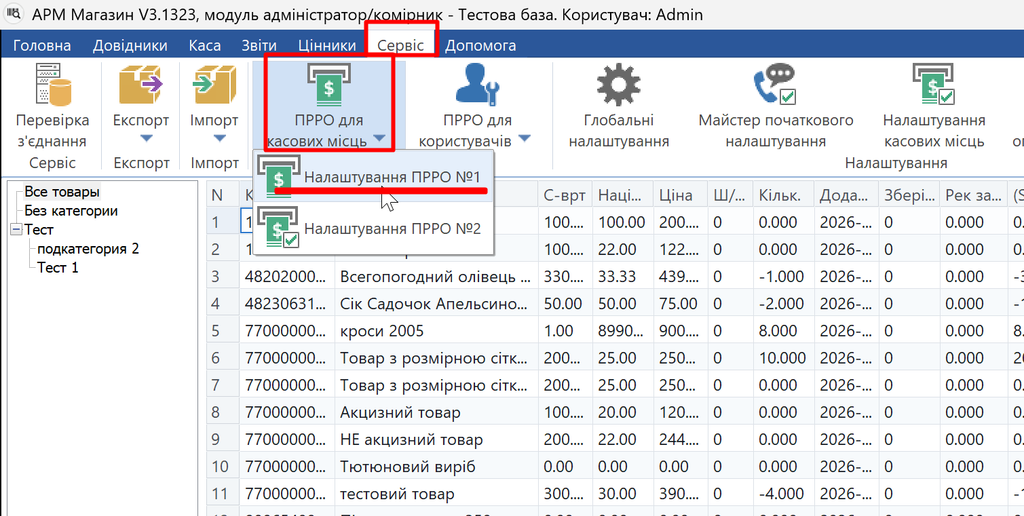Click the Експорт box icon
Viewport: 1024px width, 516px height.
141,84
